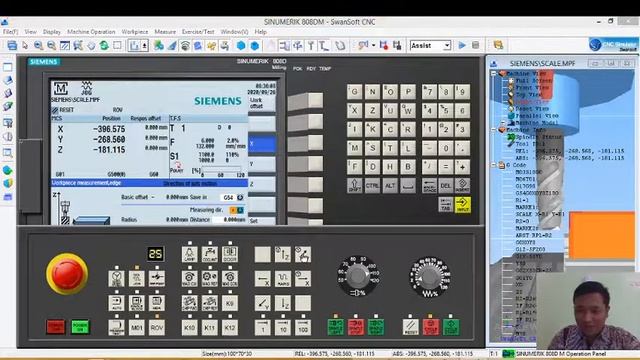Click the increment 1 key

[x=262, y=327]
